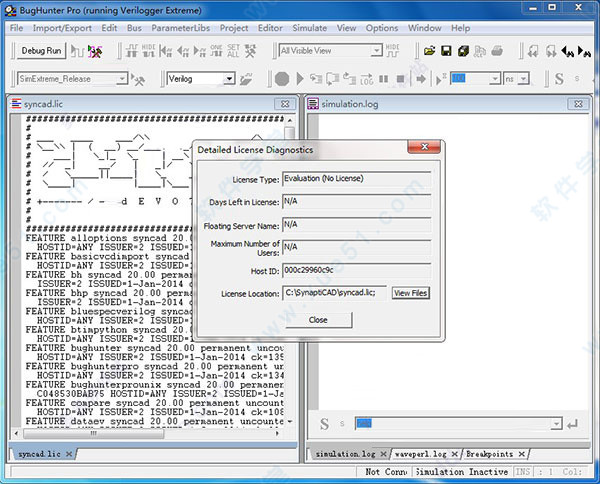
Task: Click the License Type field
Action: 357,179
